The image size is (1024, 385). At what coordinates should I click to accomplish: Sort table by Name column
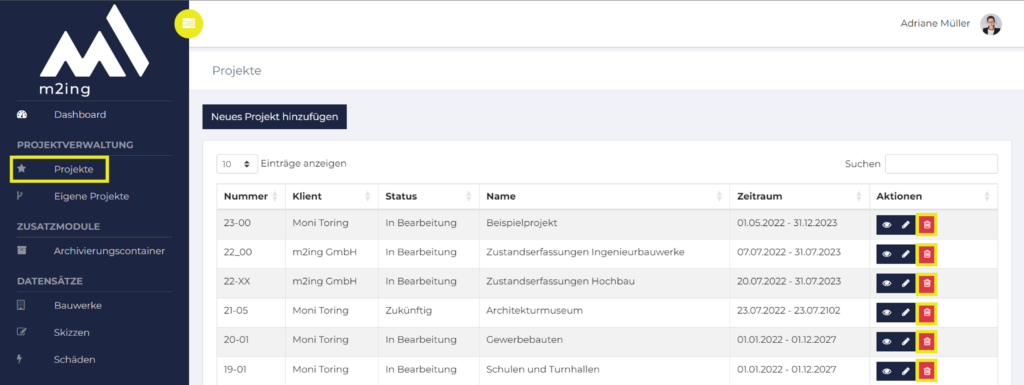click(x=605, y=196)
